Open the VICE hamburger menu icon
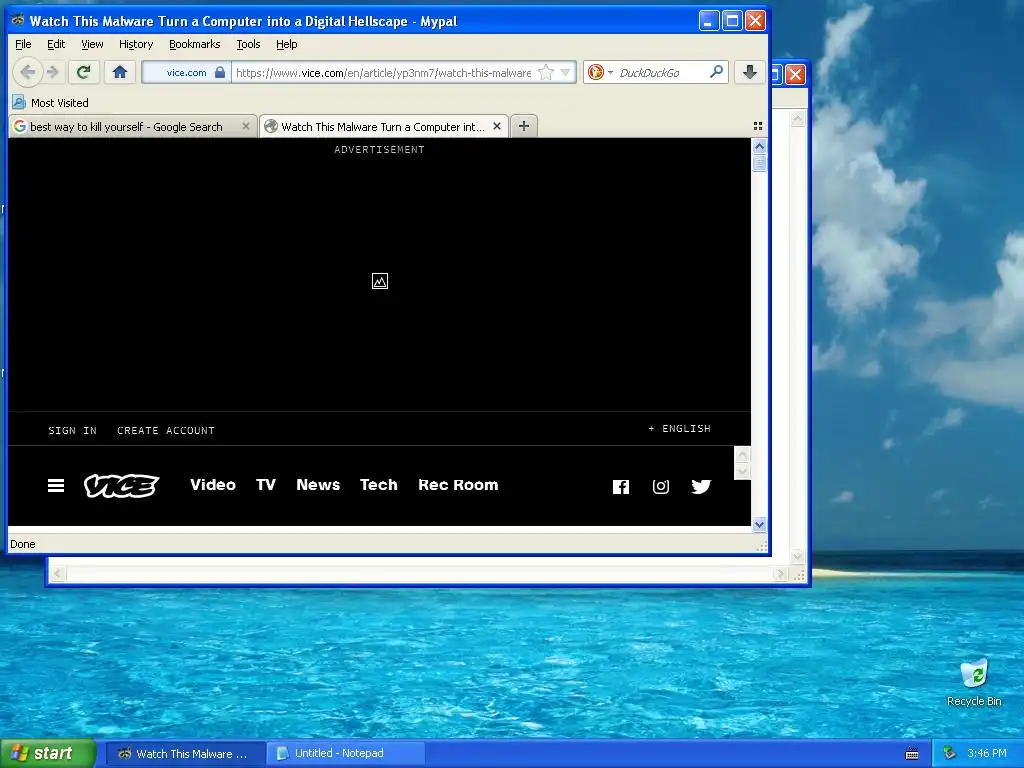Viewport: 1024px width, 768px height. [56, 485]
